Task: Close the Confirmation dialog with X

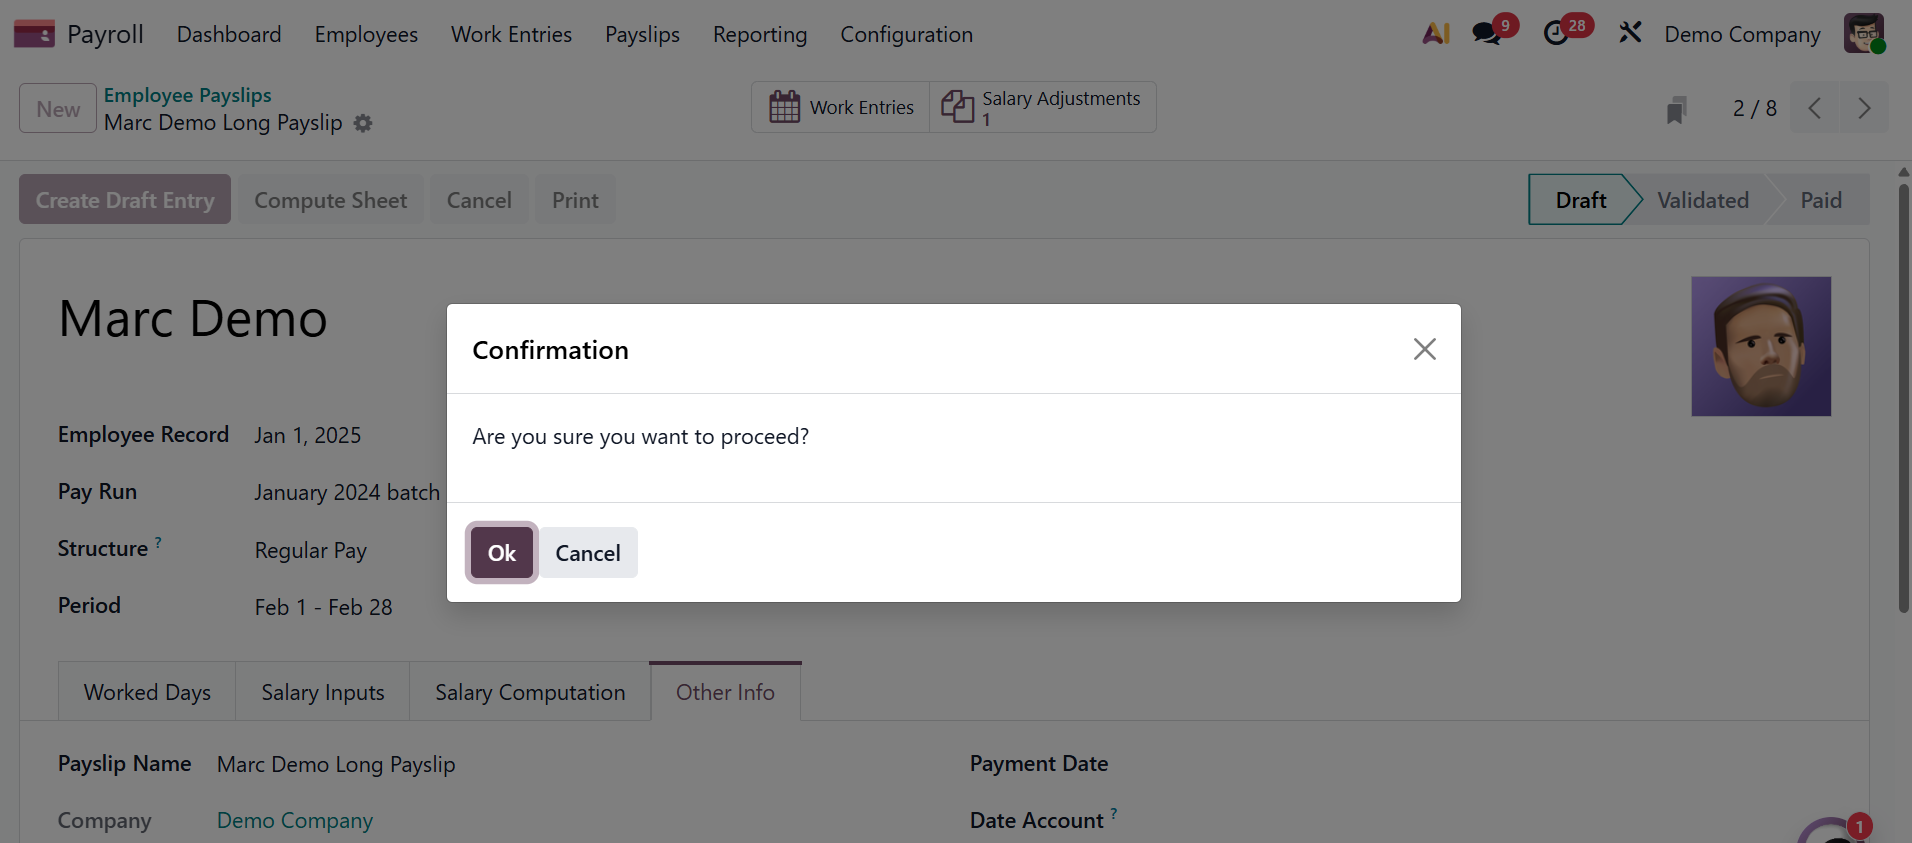Action: (x=1424, y=349)
